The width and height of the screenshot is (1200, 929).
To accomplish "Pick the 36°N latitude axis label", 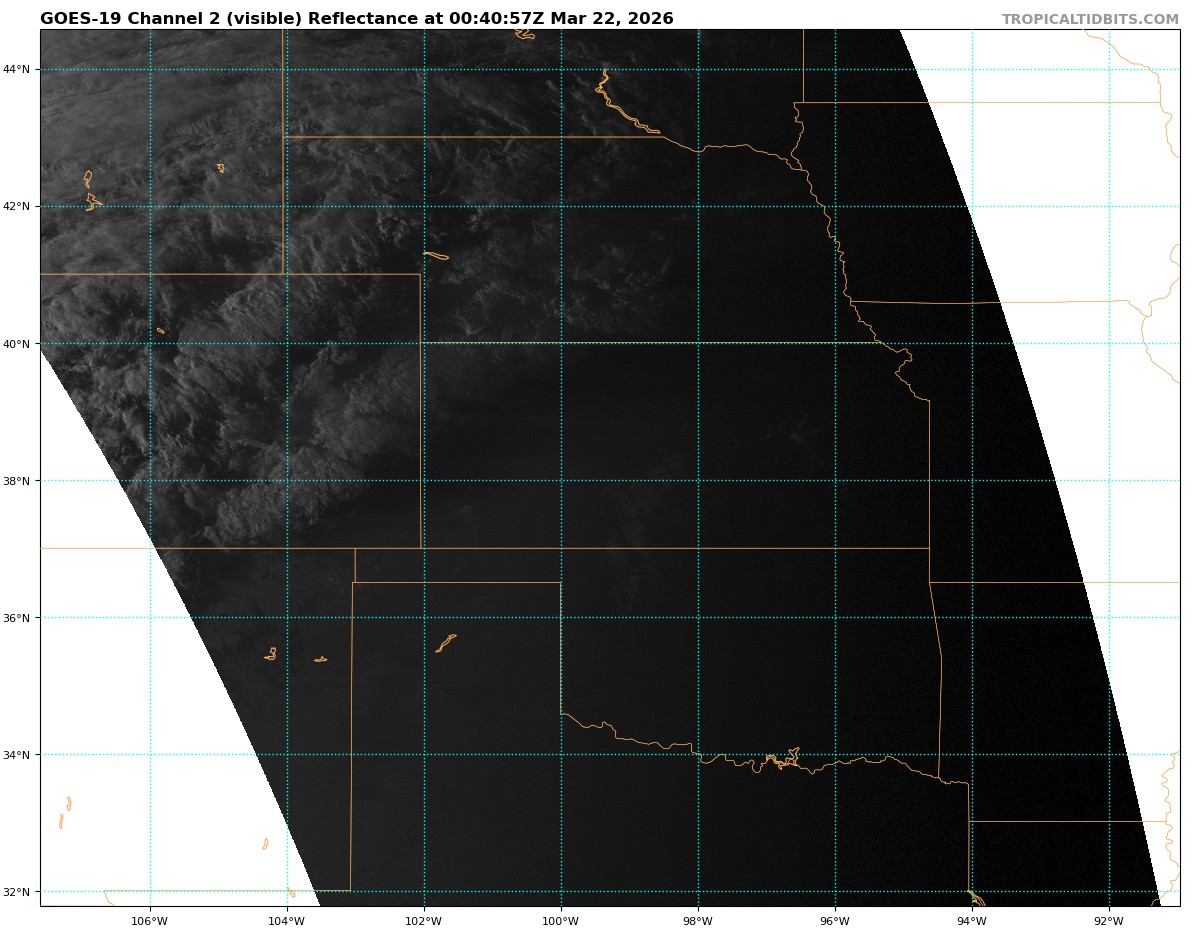I will (x=16, y=617).
